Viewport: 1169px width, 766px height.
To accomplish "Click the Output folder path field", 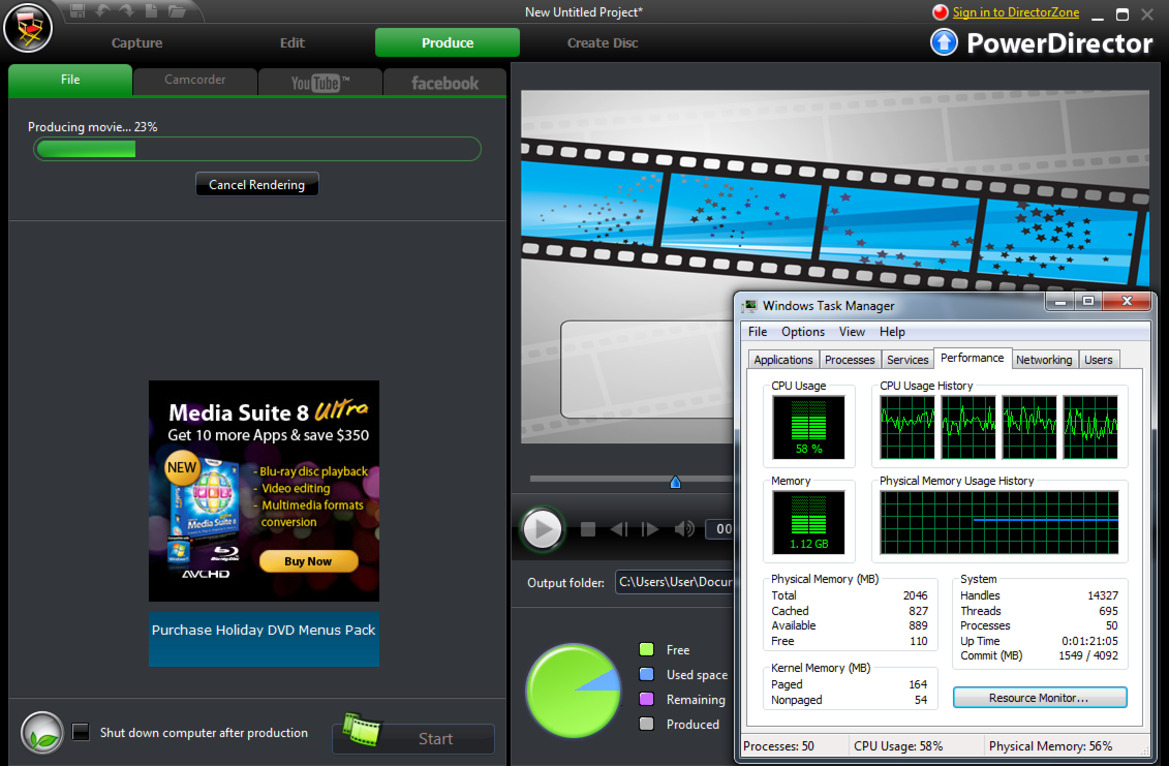I will pos(675,582).
